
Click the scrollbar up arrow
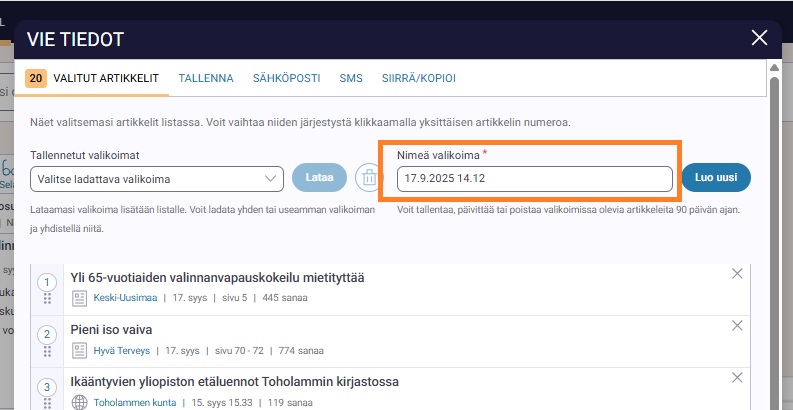pyautogui.click(x=774, y=68)
